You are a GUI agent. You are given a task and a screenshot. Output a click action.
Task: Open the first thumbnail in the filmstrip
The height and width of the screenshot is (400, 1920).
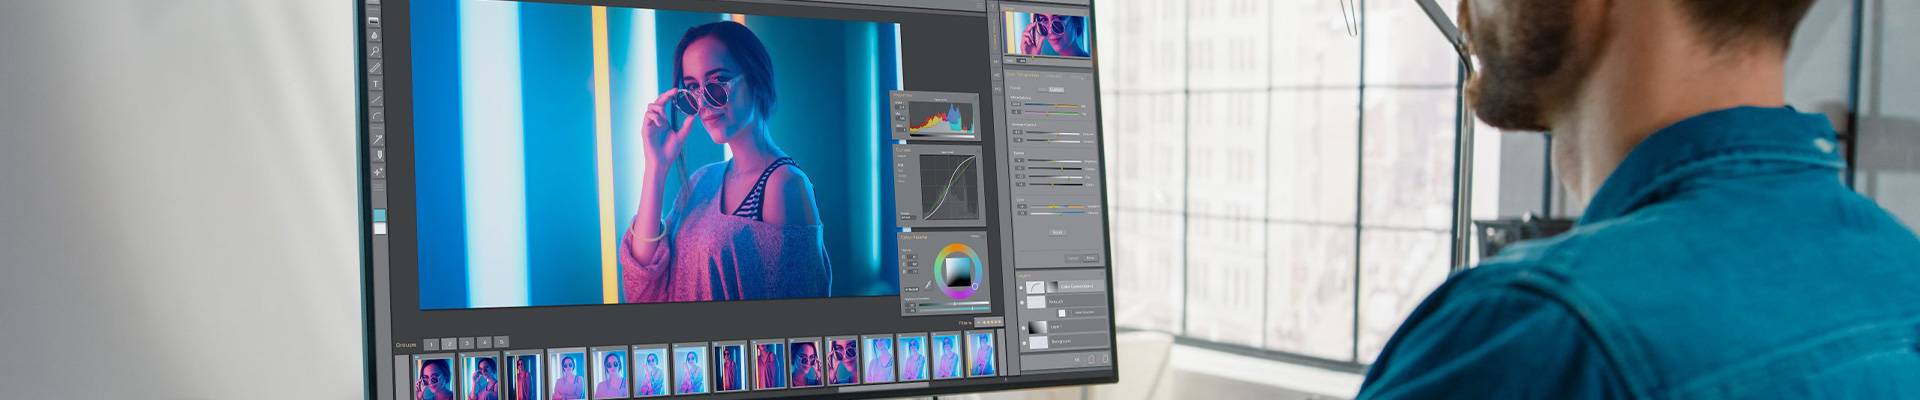pyautogui.click(x=433, y=378)
